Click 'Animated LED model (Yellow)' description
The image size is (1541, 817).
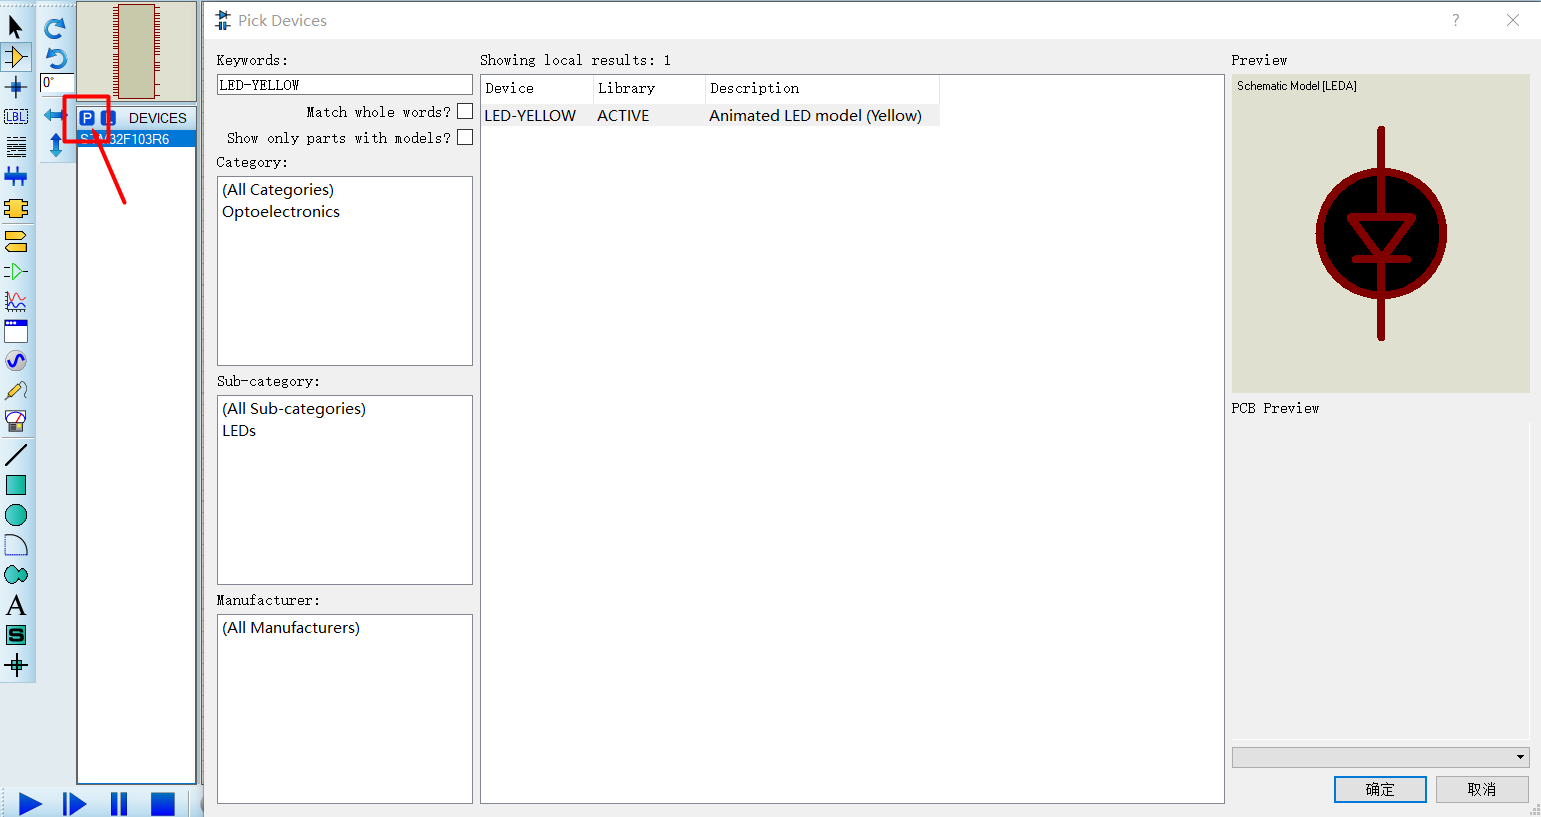(x=816, y=116)
